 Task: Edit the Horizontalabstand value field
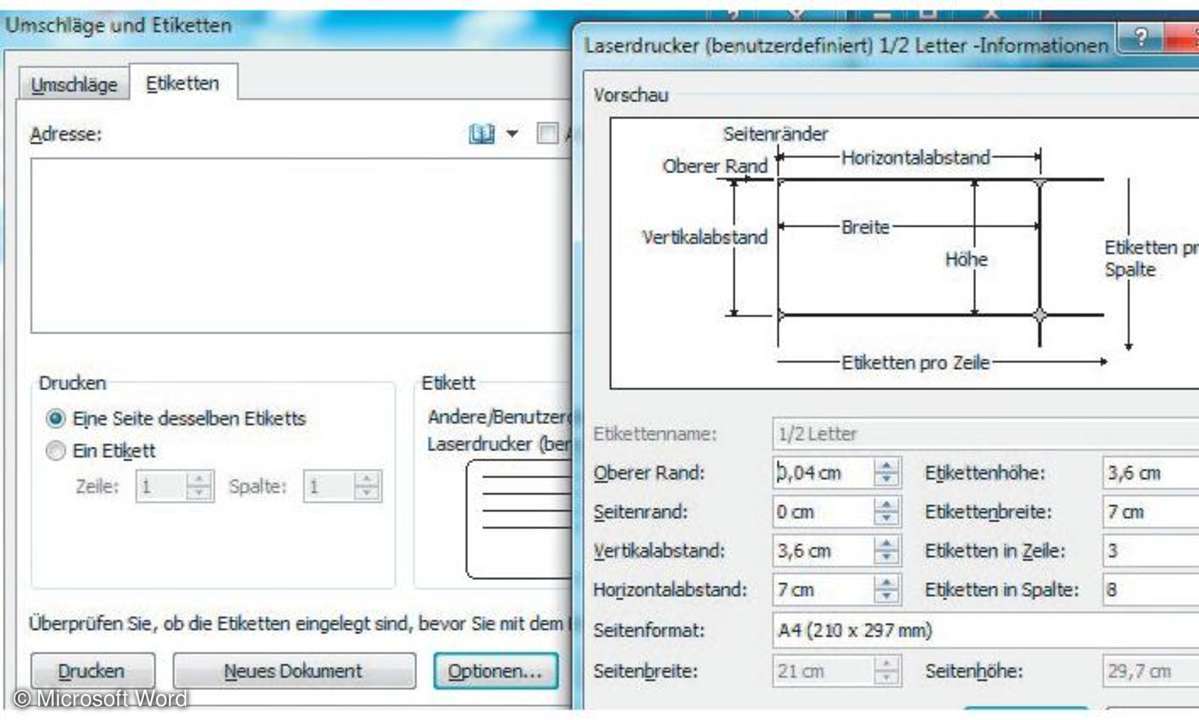[823, 590]
